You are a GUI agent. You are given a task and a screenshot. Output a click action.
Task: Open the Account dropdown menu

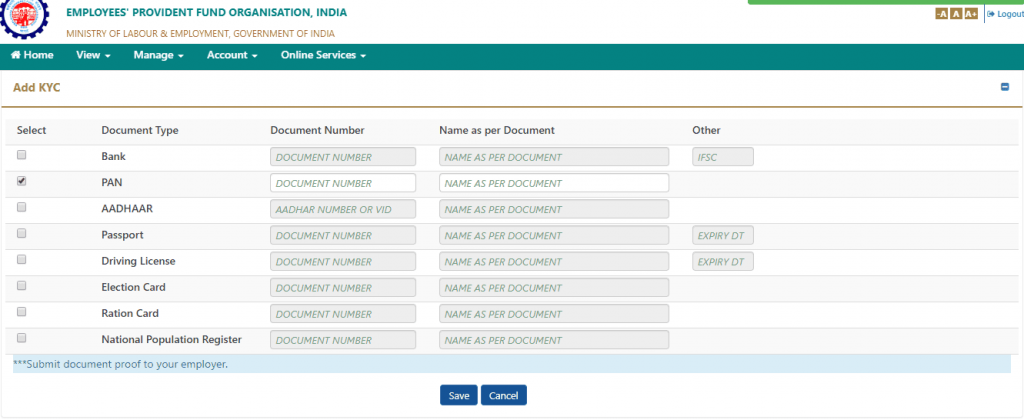click(232, 56)
